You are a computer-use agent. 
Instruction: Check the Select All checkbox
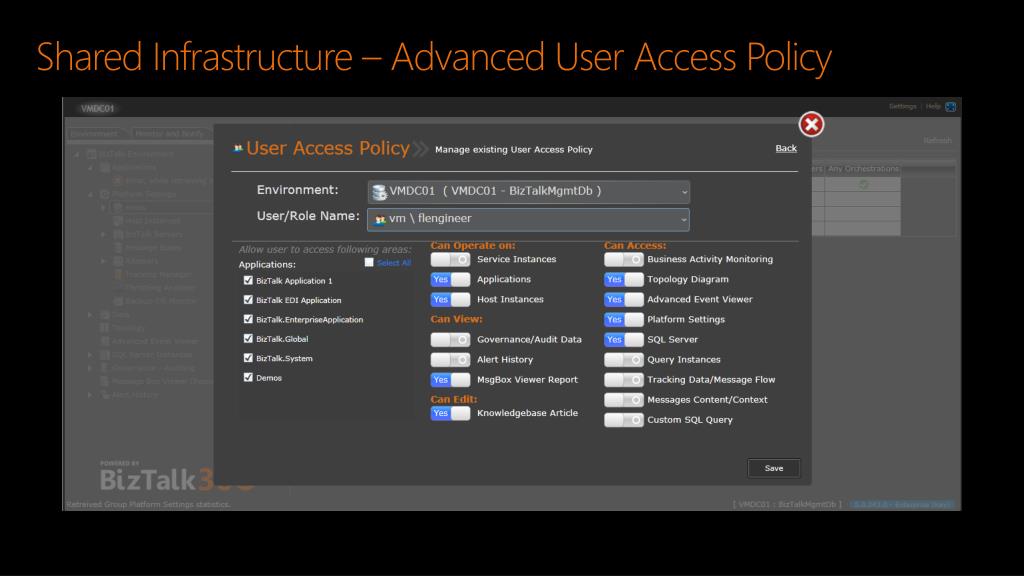click(x=369, y=263)
